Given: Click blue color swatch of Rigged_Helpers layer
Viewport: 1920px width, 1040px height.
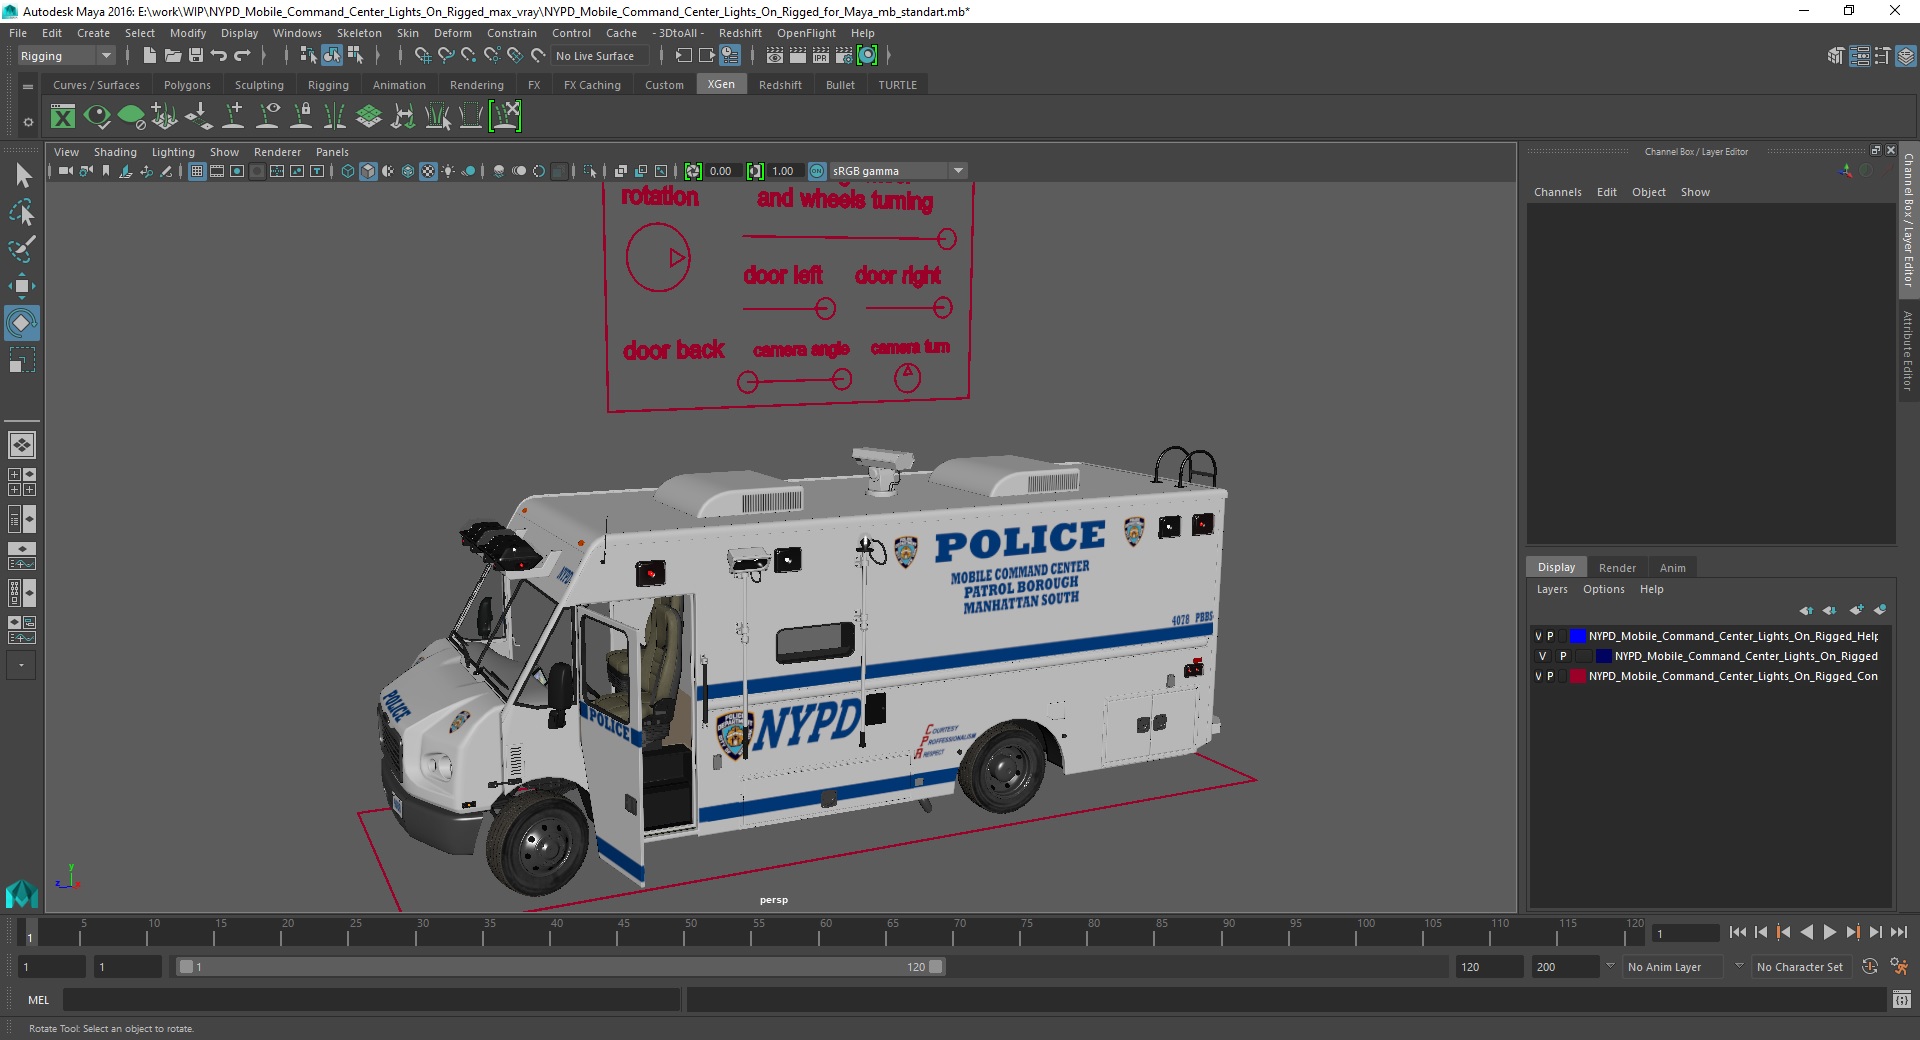Looking at the screenshot, I should pyautogui.click(x=1577, y=636).
